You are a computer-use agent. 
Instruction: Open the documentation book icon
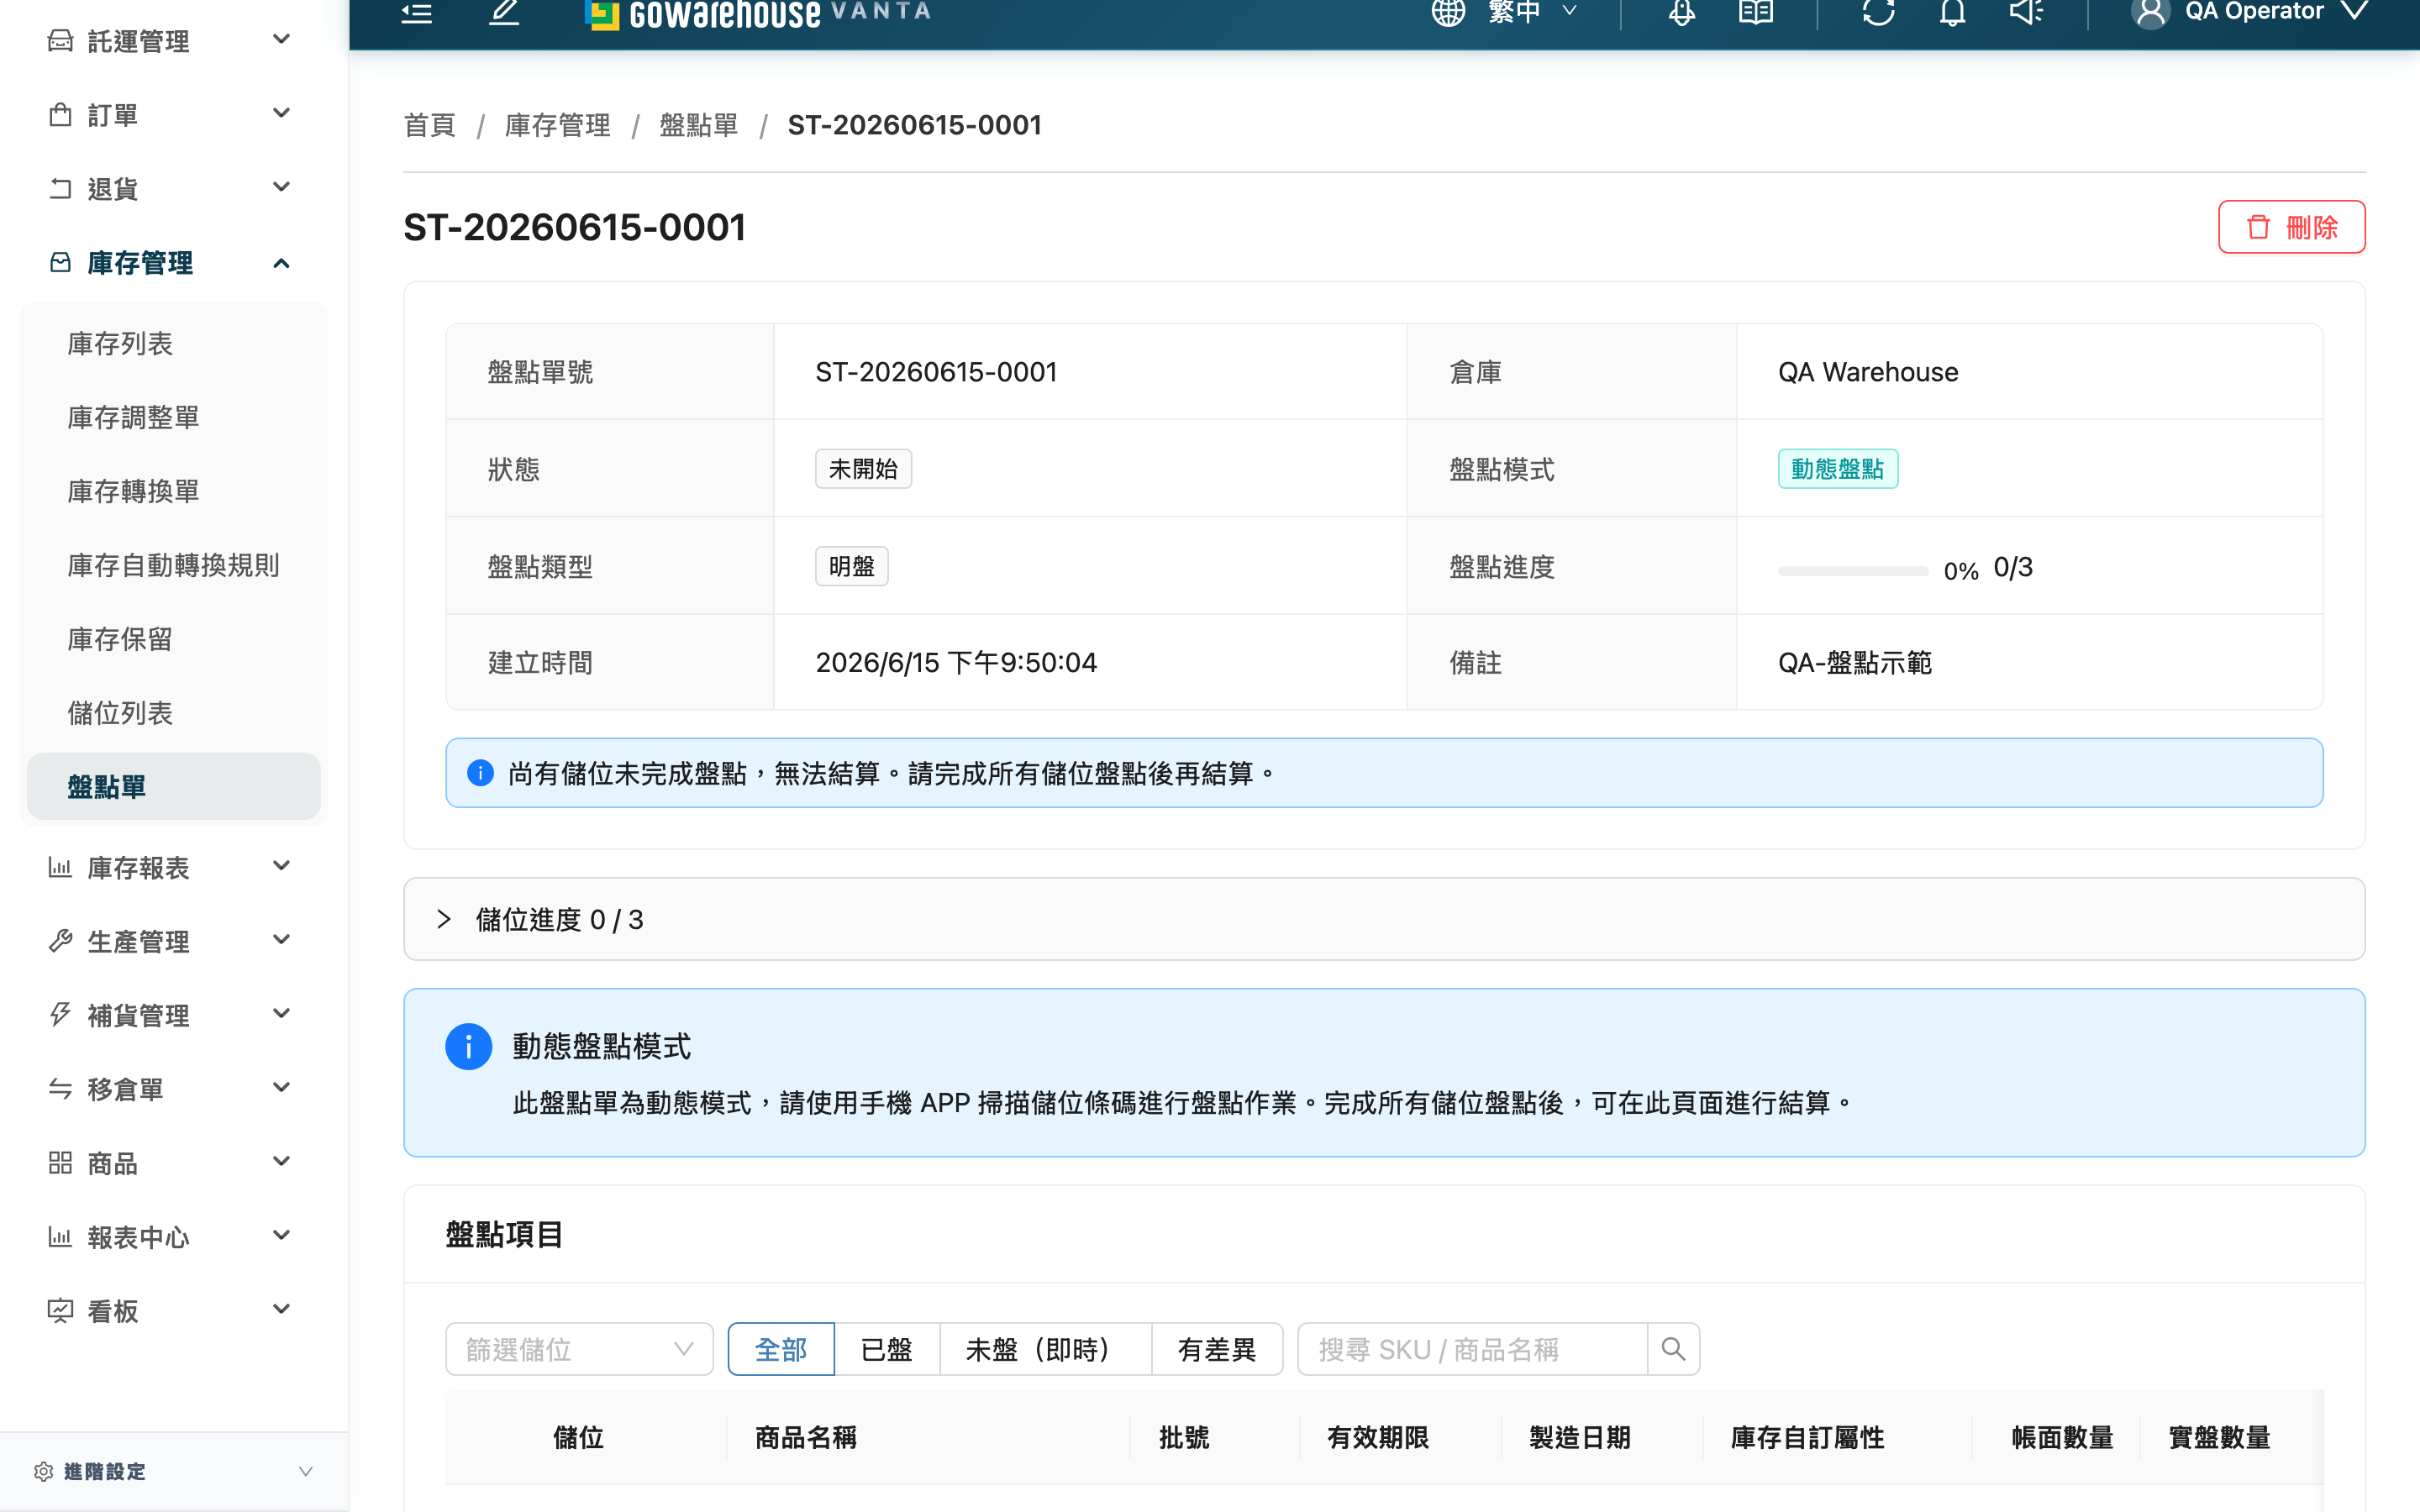coord(1755,12)
